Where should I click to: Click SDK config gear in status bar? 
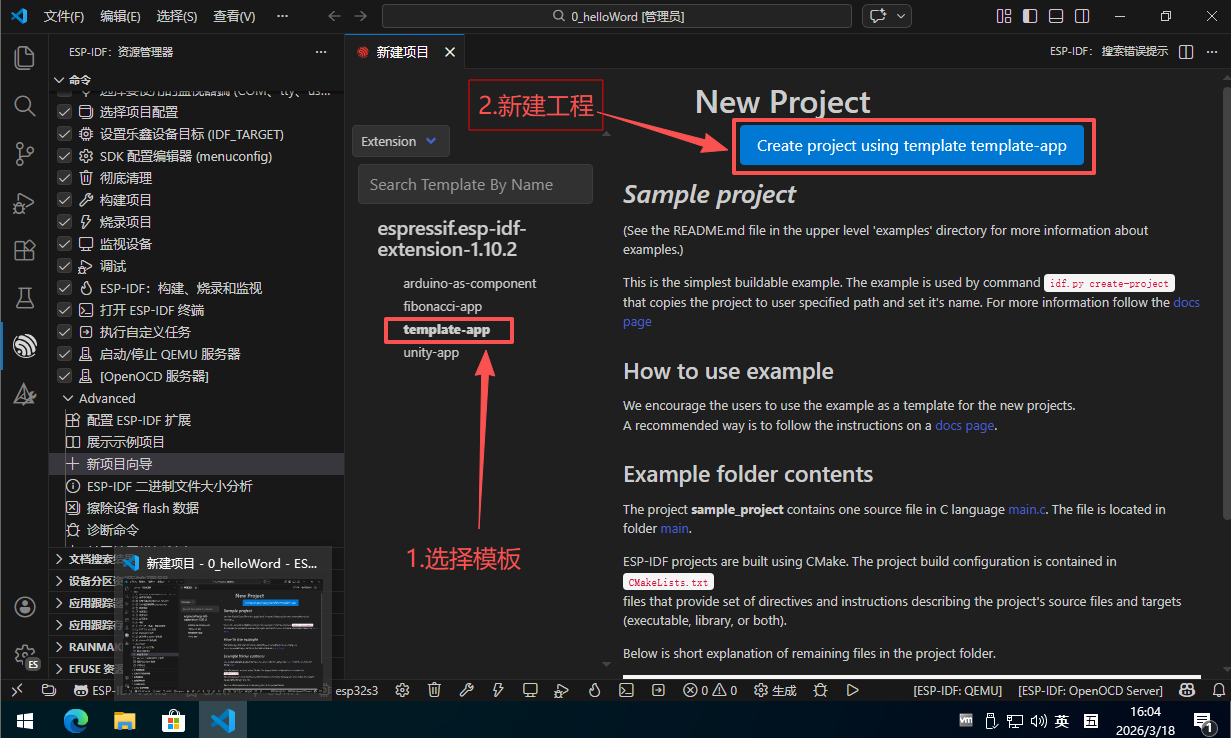[402, 690]
